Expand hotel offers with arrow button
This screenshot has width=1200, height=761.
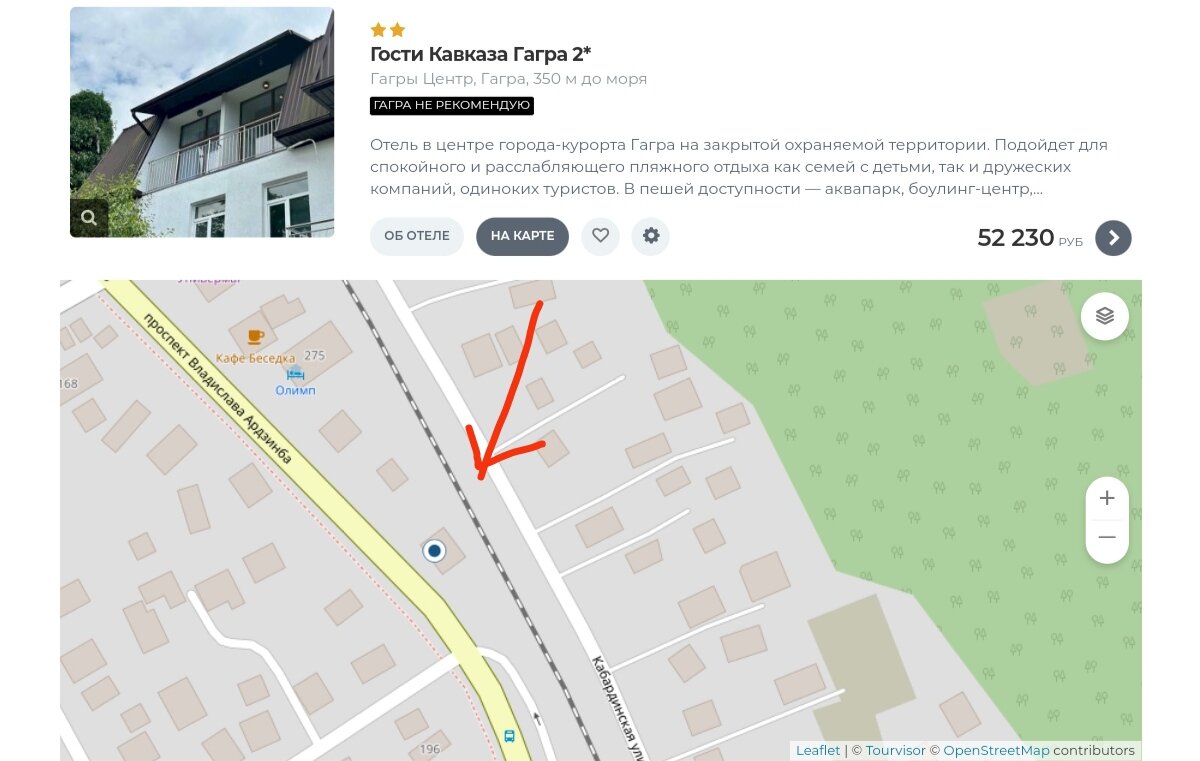[1113, 238]
